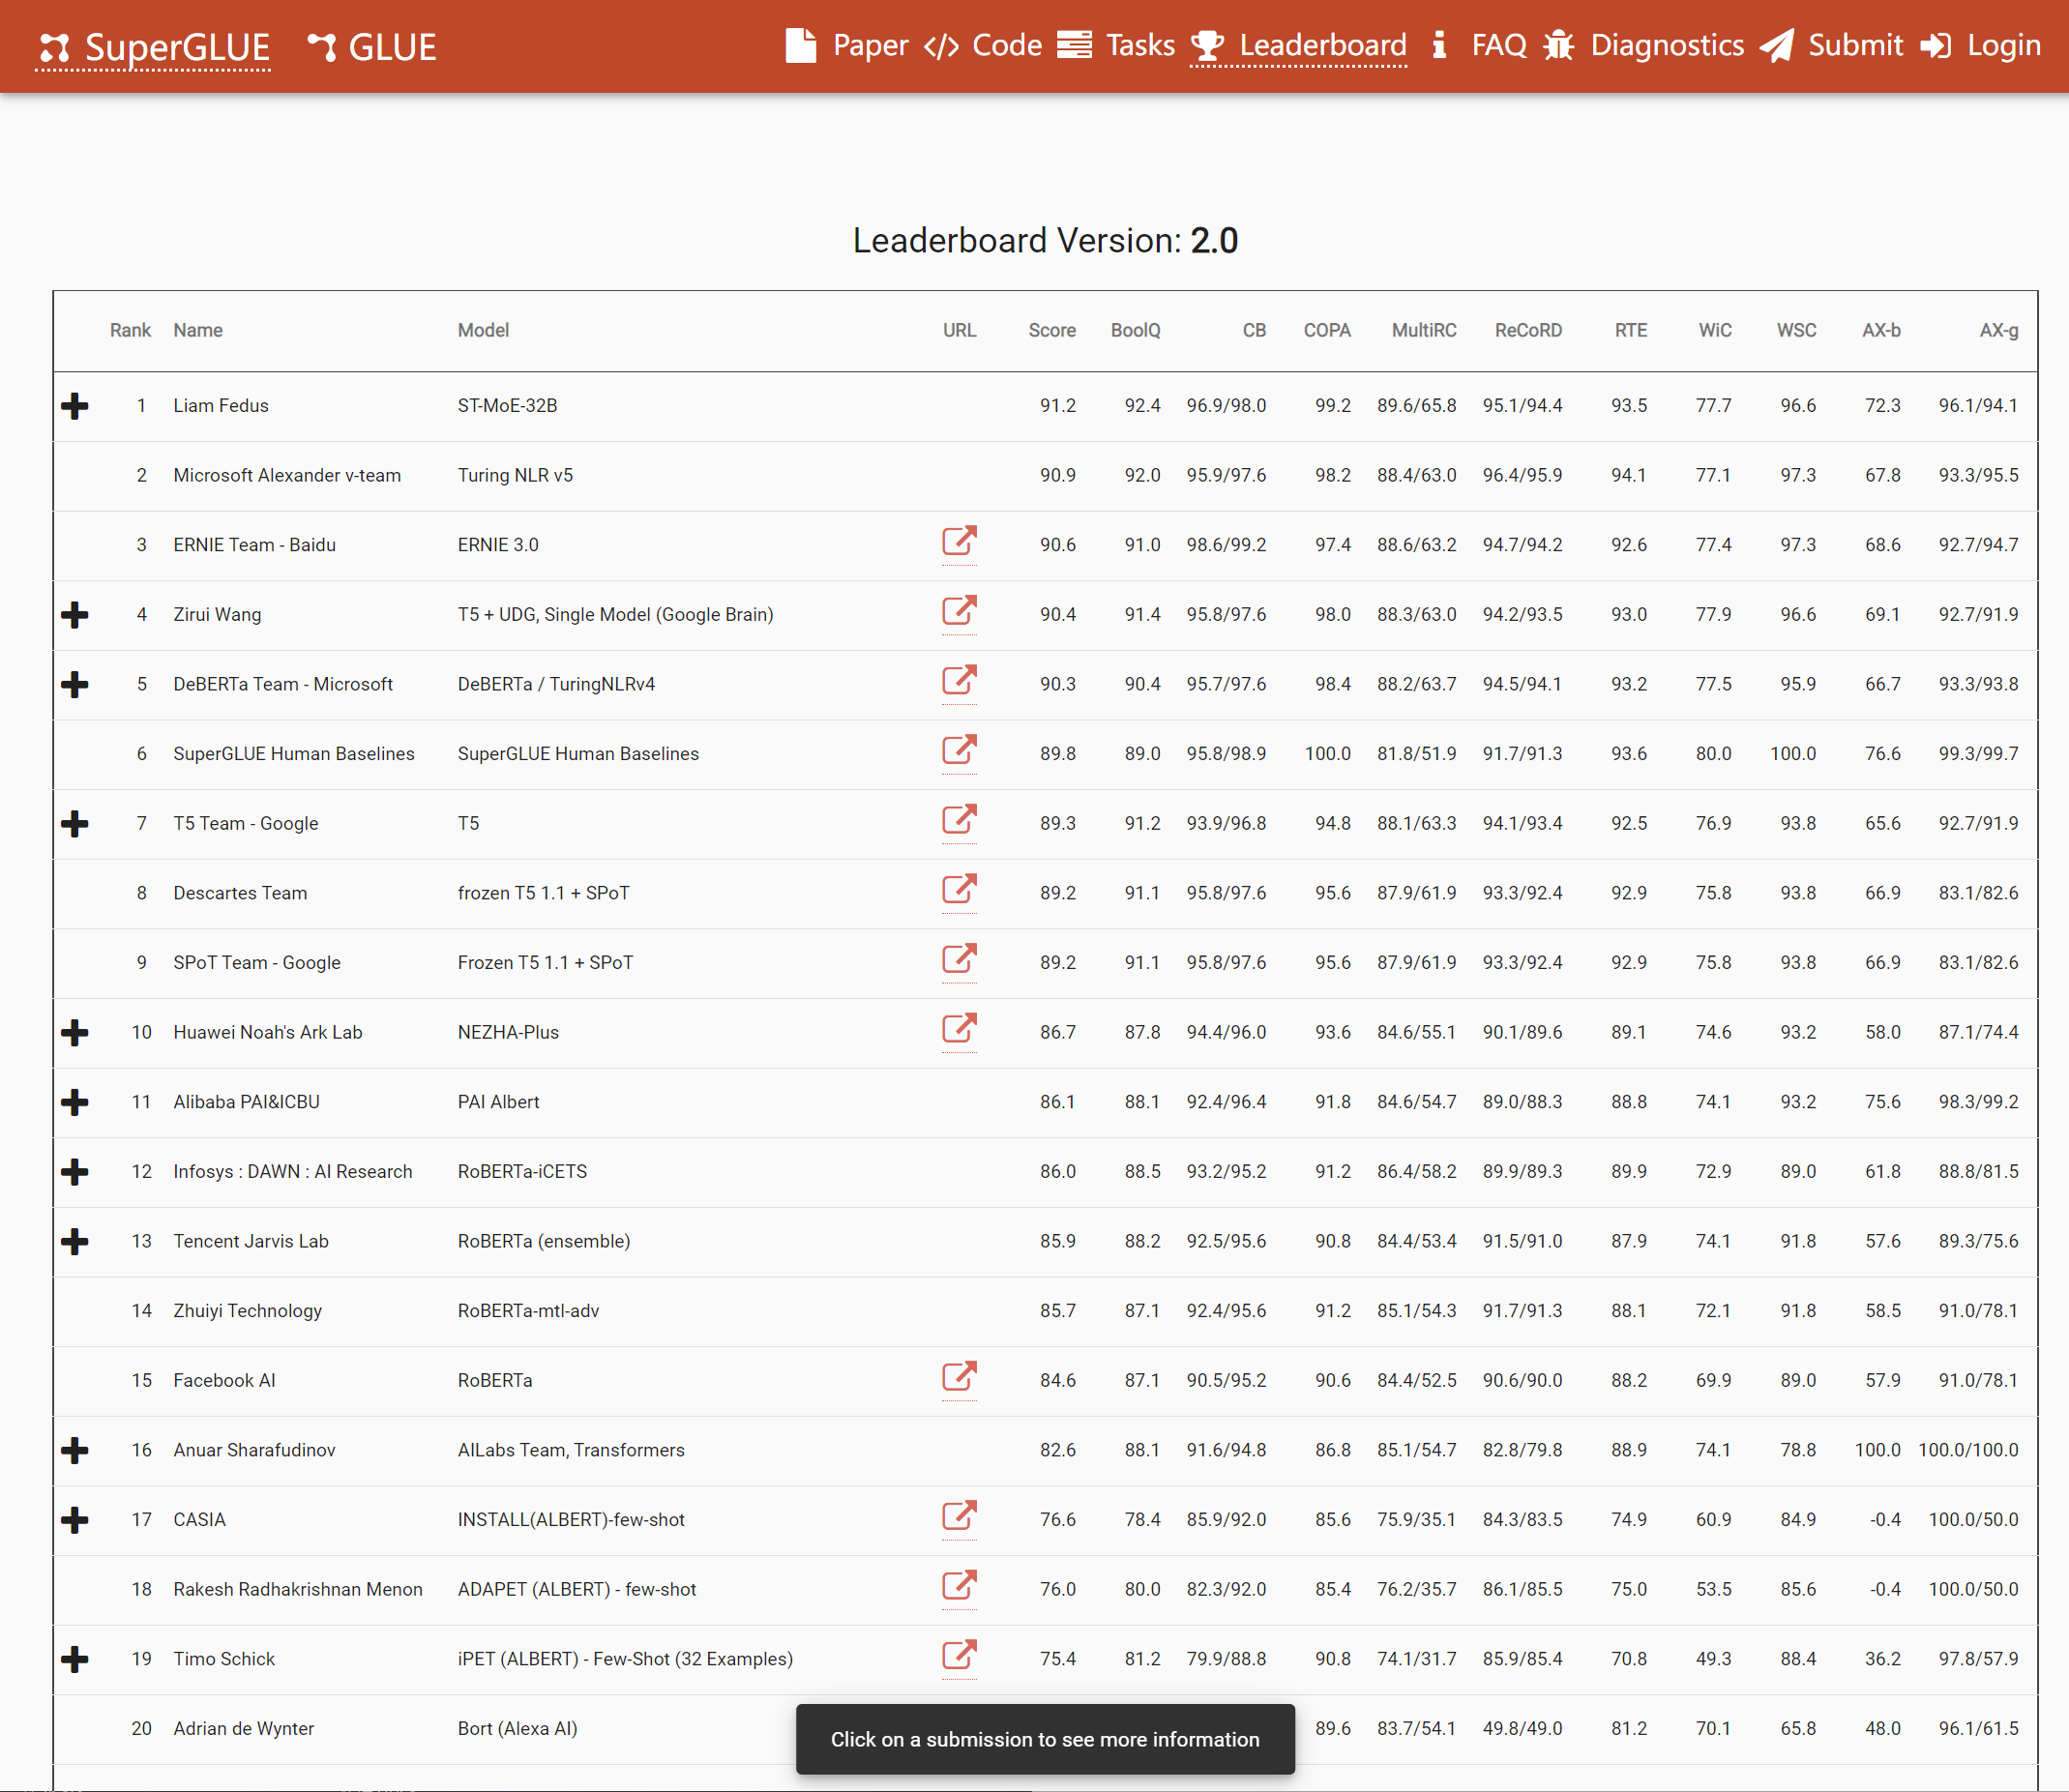This screenshot has height=1792, width=2069.
Task: Open URL link icon for Zirui Wang row
Action: (x=959, y=611)
